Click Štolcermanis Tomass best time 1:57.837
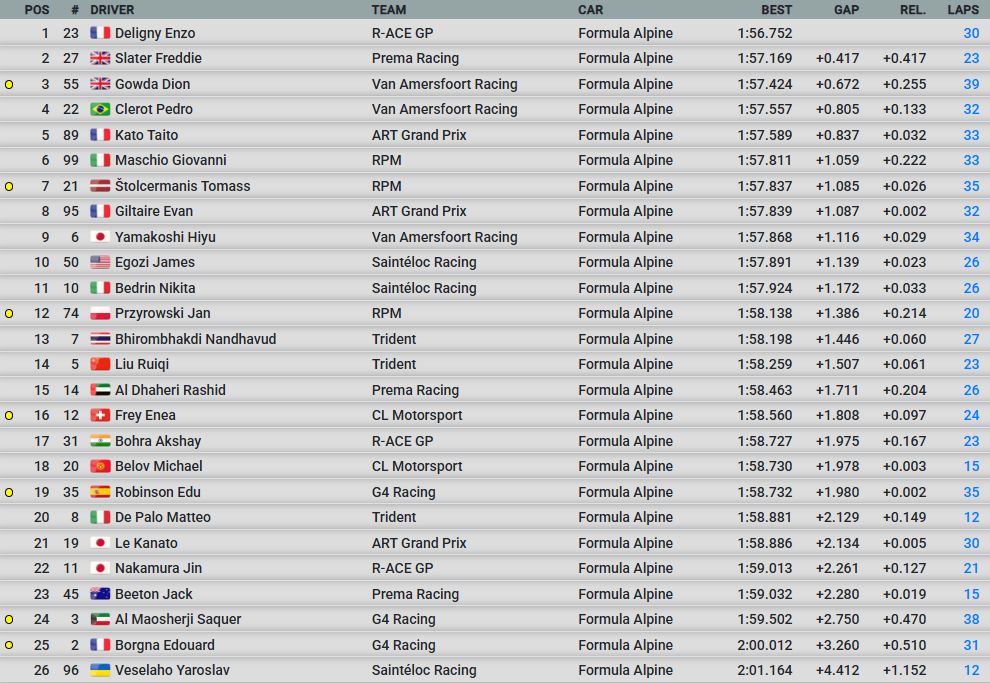This screenshot has height=683, width=990. pos(764,186)
